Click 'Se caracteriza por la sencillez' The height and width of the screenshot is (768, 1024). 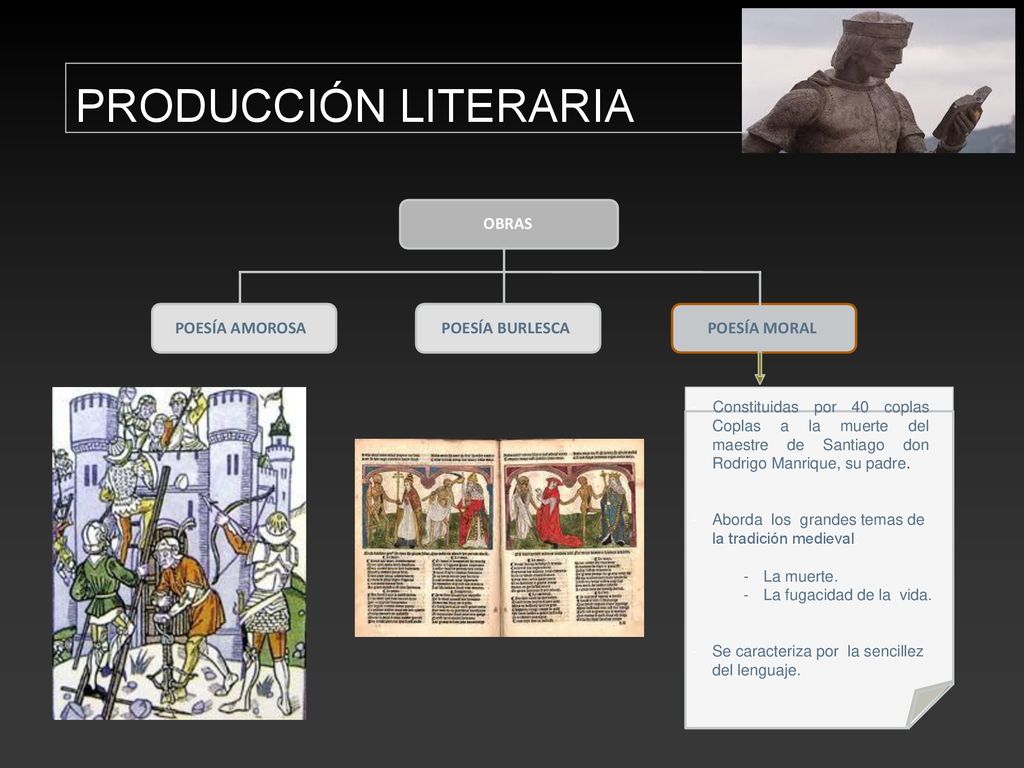[x=818, y=651]
